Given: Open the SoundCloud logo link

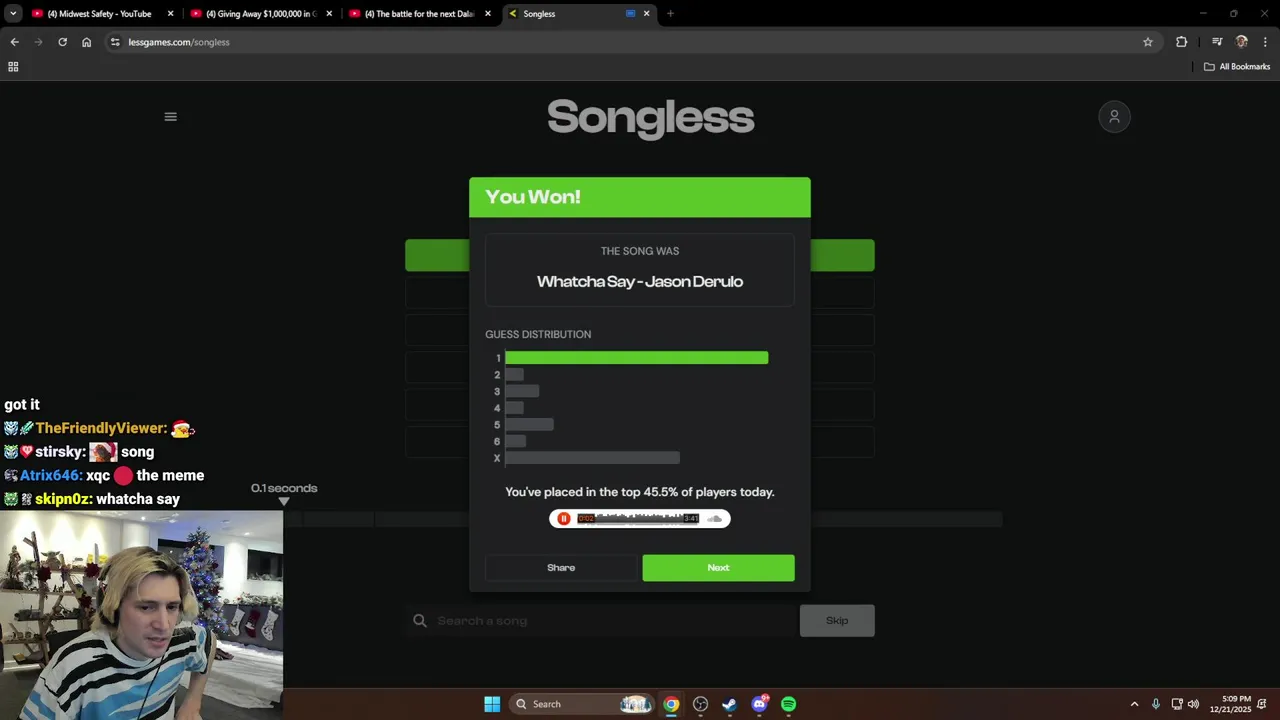Looking at the screenshot, I should [714, 518].
